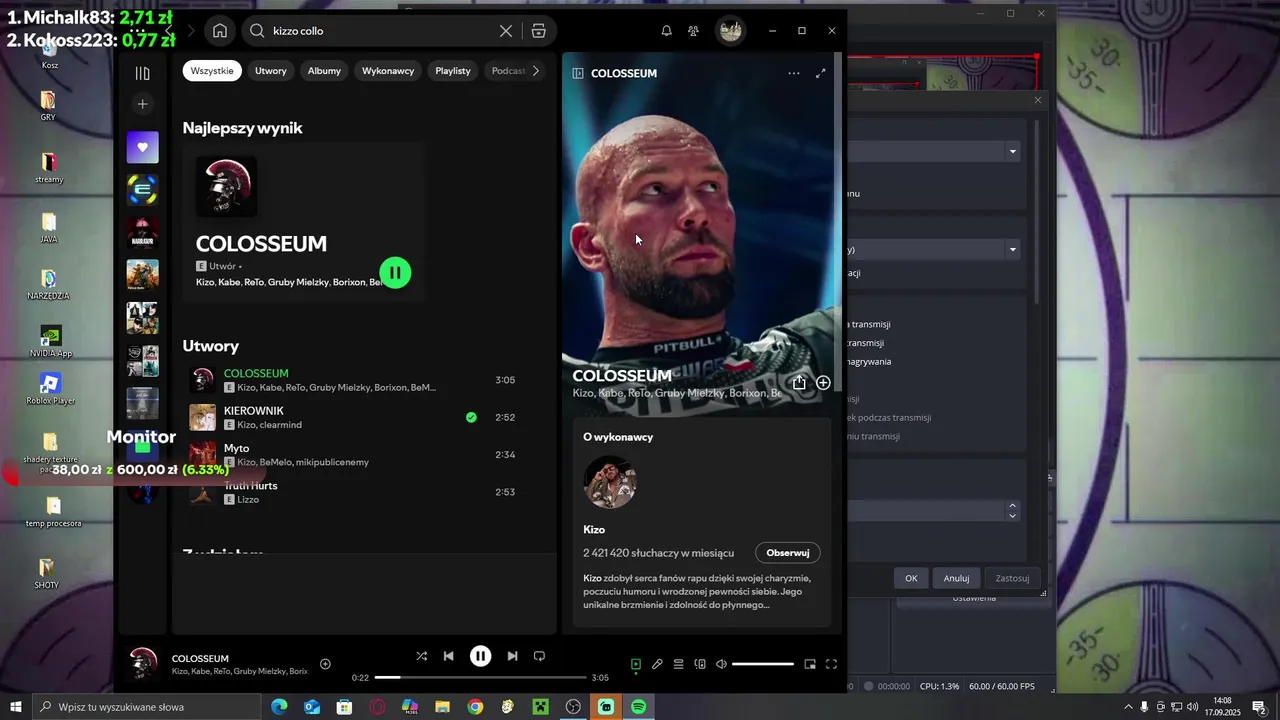The width and height of the screenshot is (1280, 720).
Task: Click the scrollbar in the OBS settings dialog
Action: [x=1036, y=210]
